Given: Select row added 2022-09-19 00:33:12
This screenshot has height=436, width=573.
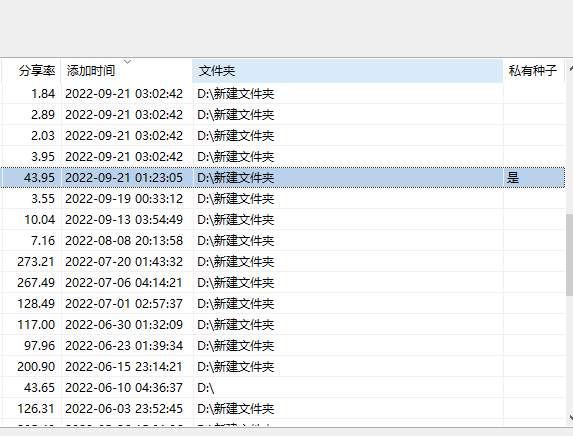Looking at the screenshot, I should coord(283,199).
